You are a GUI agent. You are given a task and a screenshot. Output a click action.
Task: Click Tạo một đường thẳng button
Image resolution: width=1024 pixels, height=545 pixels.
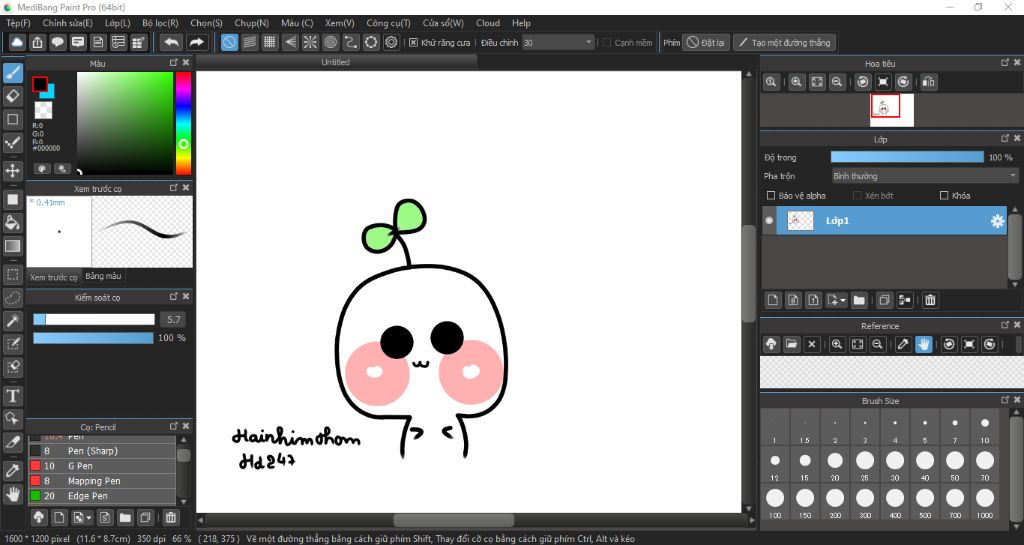click(x=784, y=42)
